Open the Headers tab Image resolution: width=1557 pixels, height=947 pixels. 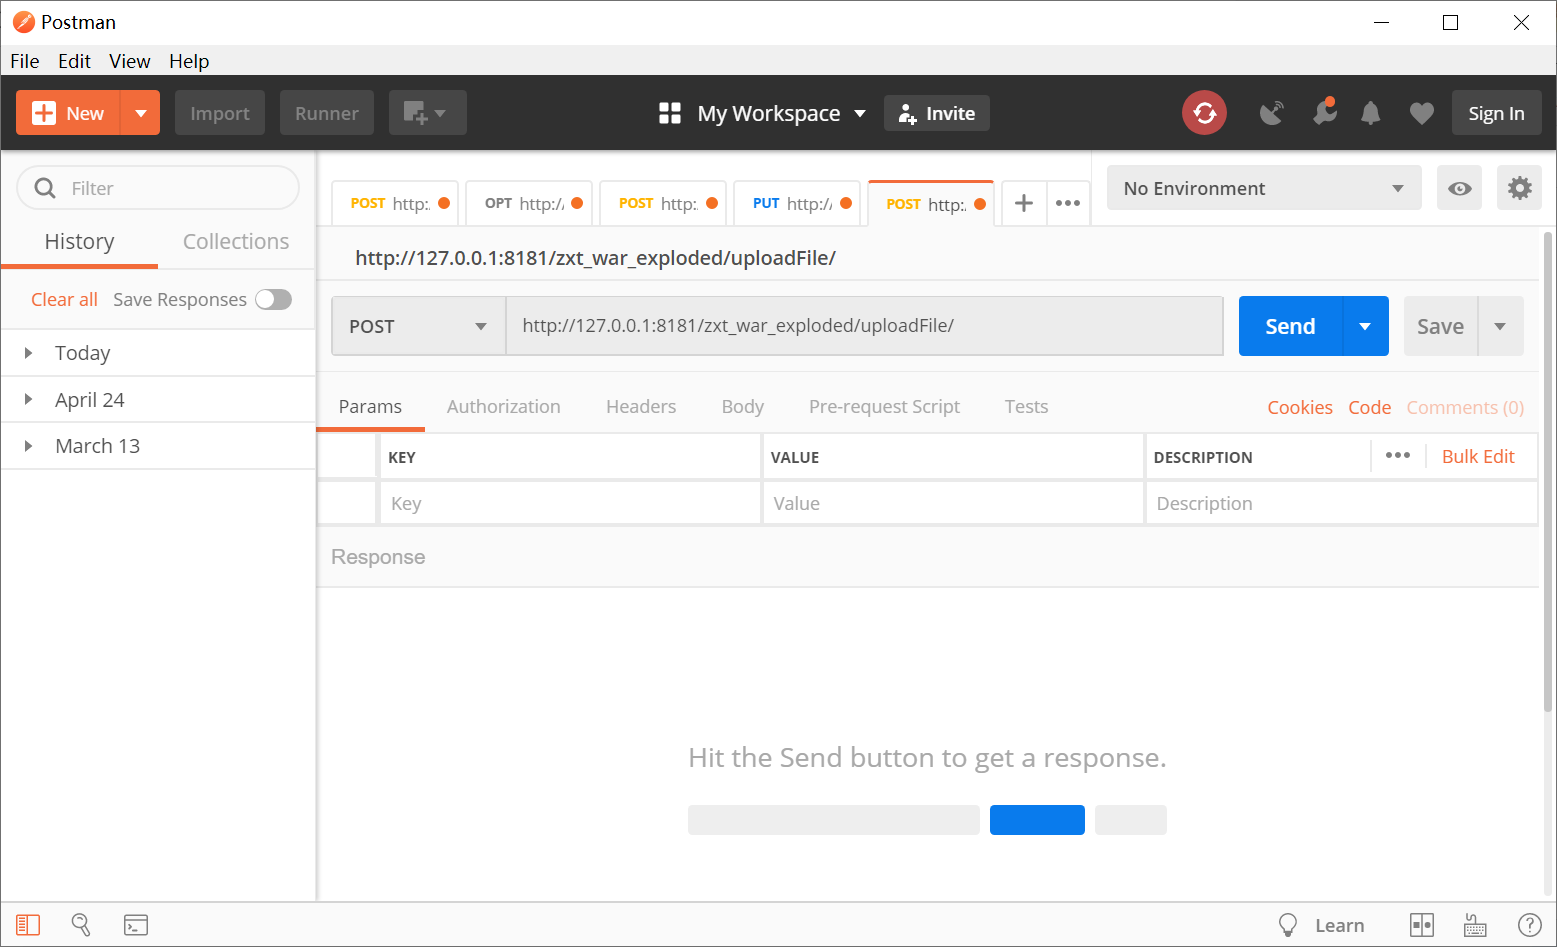[x=641, y=406]
